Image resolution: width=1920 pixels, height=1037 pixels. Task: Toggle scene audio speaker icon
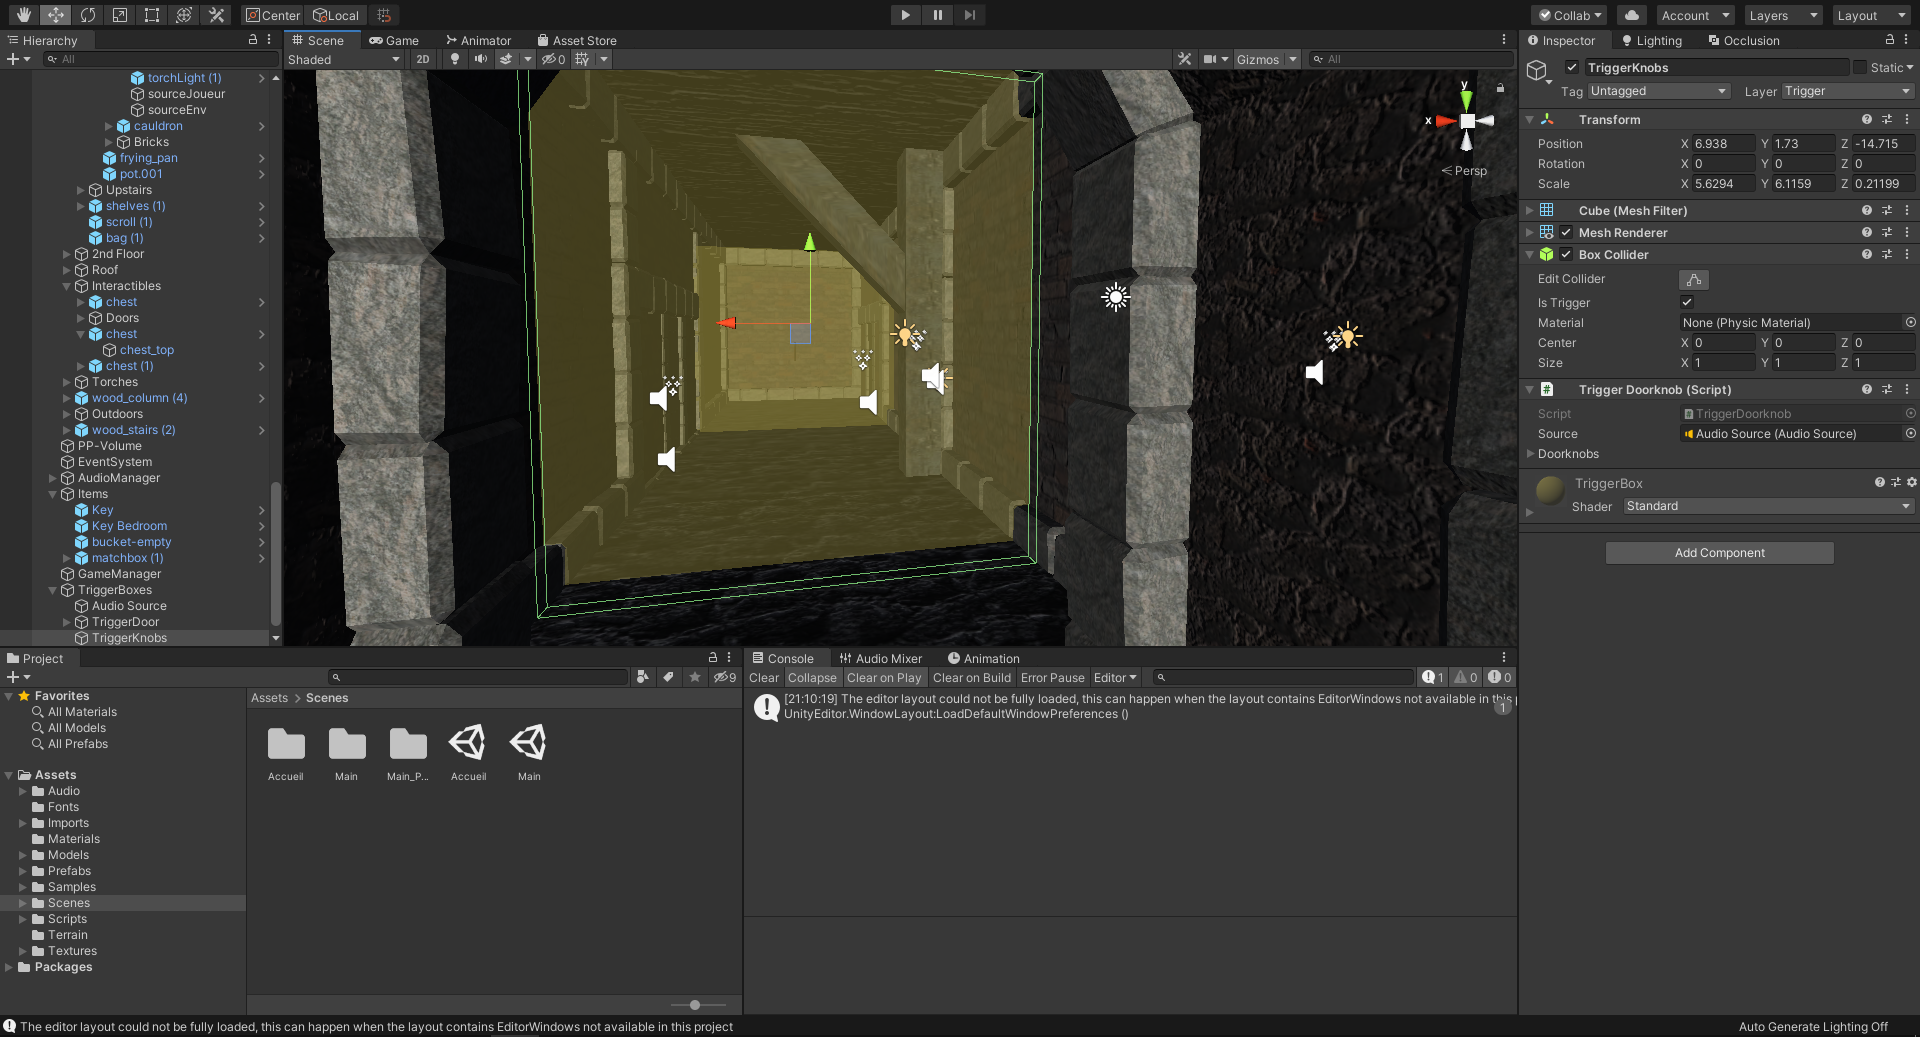click(x=481, y=59)
